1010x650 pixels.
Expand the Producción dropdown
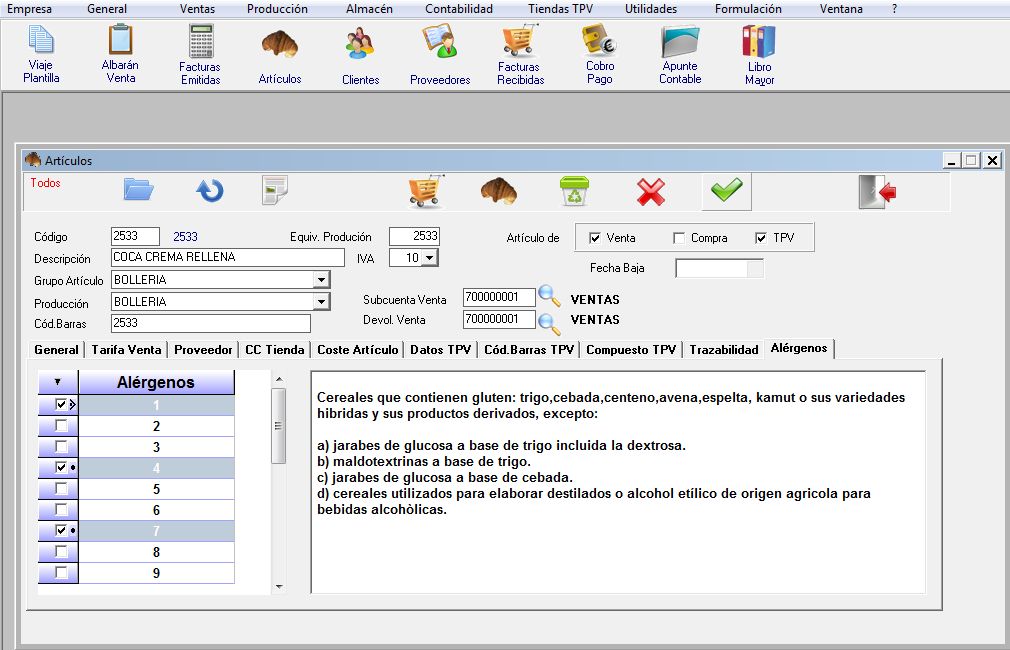click(321, 302)
